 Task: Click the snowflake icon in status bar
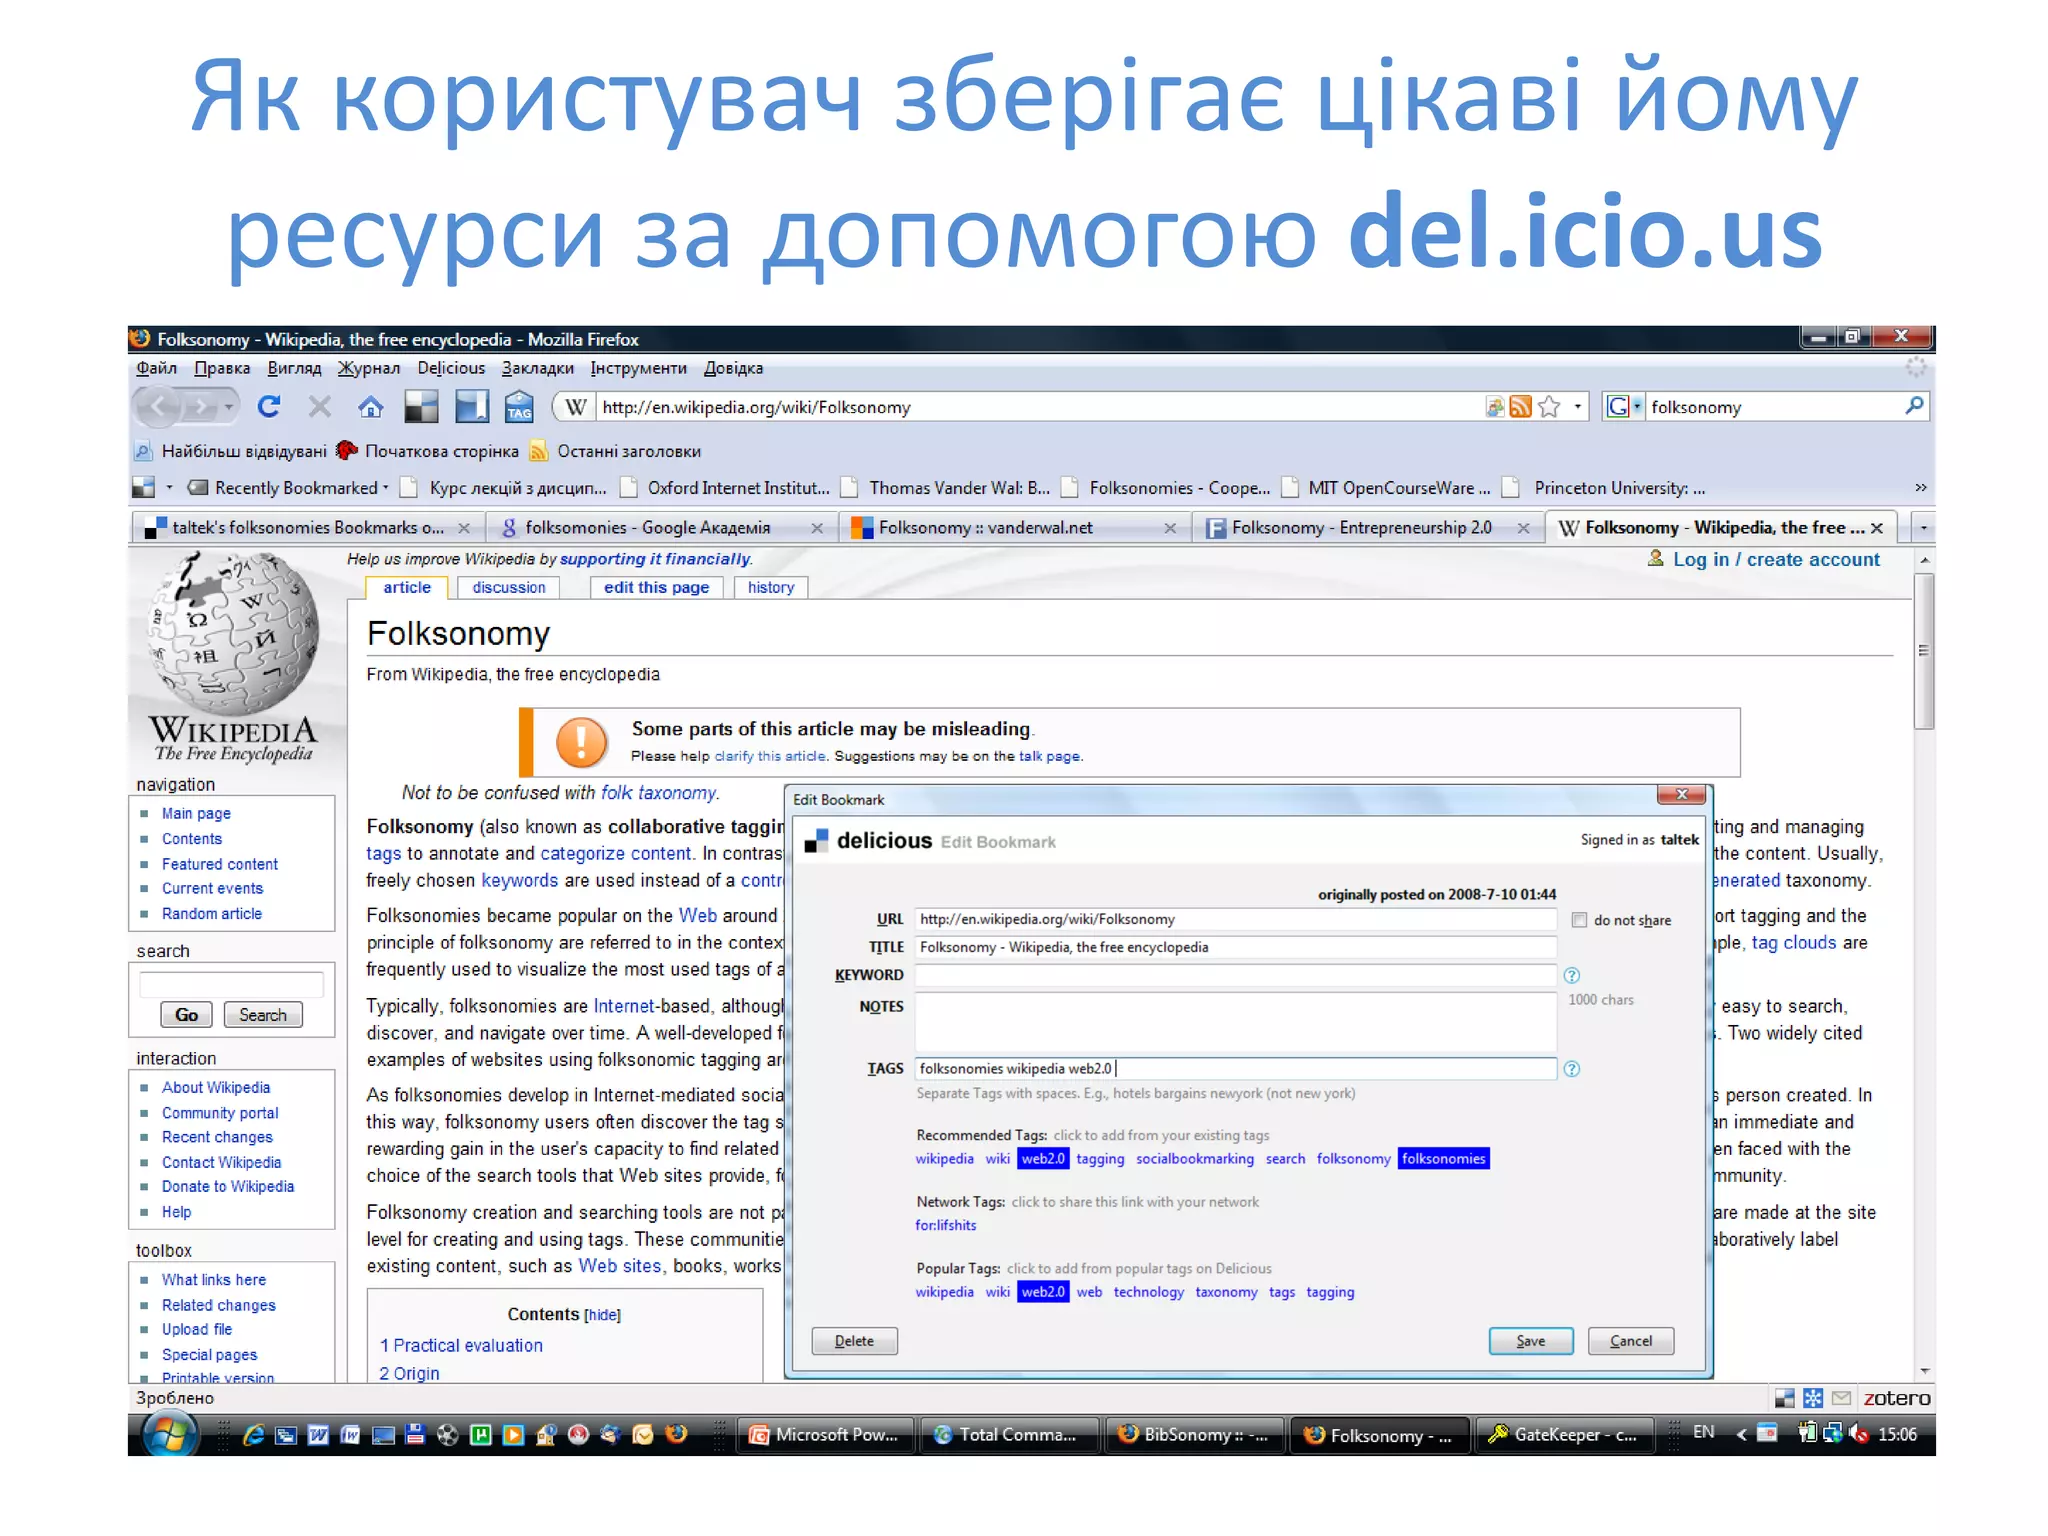1813,1398
